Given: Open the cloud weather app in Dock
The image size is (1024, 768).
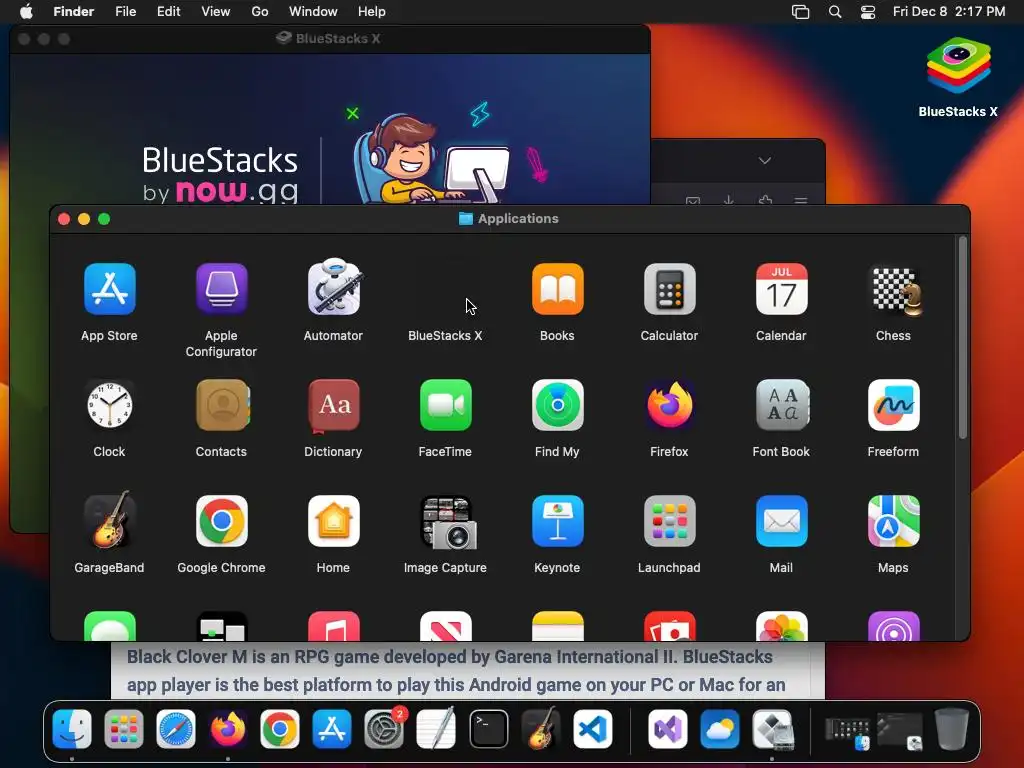Looking at the screenshot, I should pyautogui.click(x=720, y=729).
